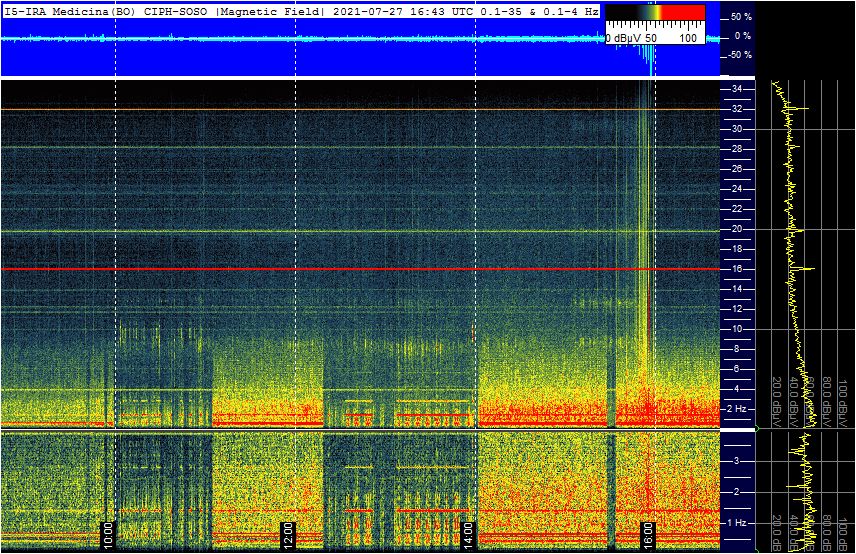
Task: Click the orange 32 Hz horizontal line
Action: pos(360,110)
